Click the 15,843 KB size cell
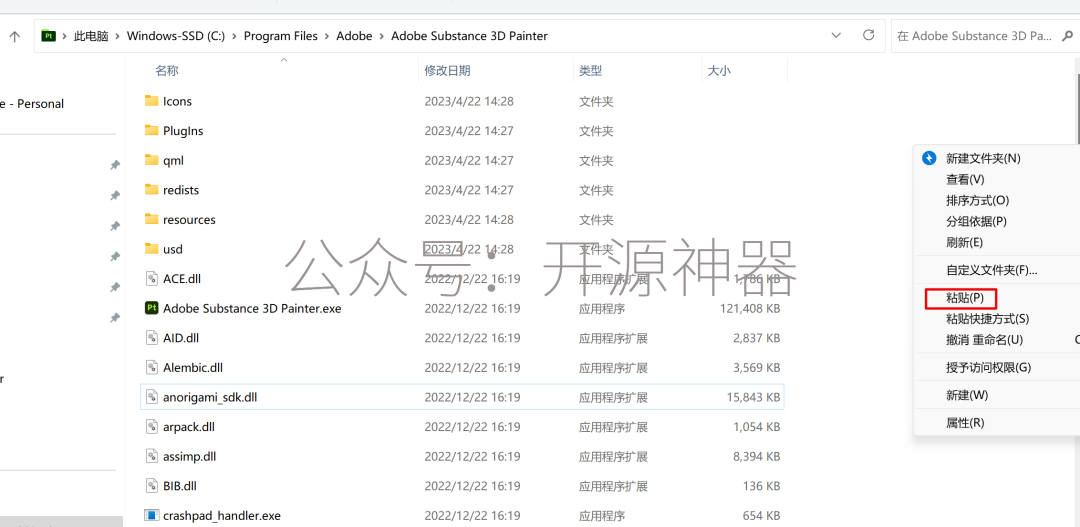This screenshot has width=1080, height=527. (x=754, y=397)
